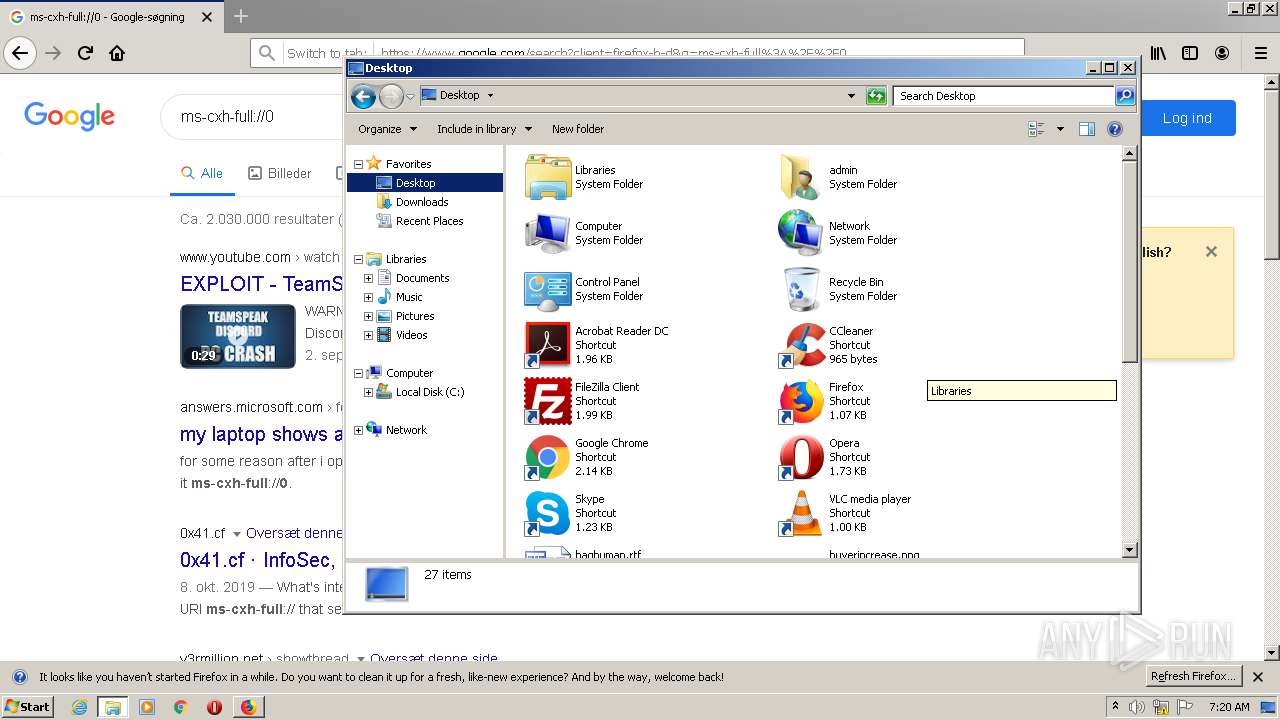
Task: Open Firefox hamburger menu
Action: tap(1260, 53)
